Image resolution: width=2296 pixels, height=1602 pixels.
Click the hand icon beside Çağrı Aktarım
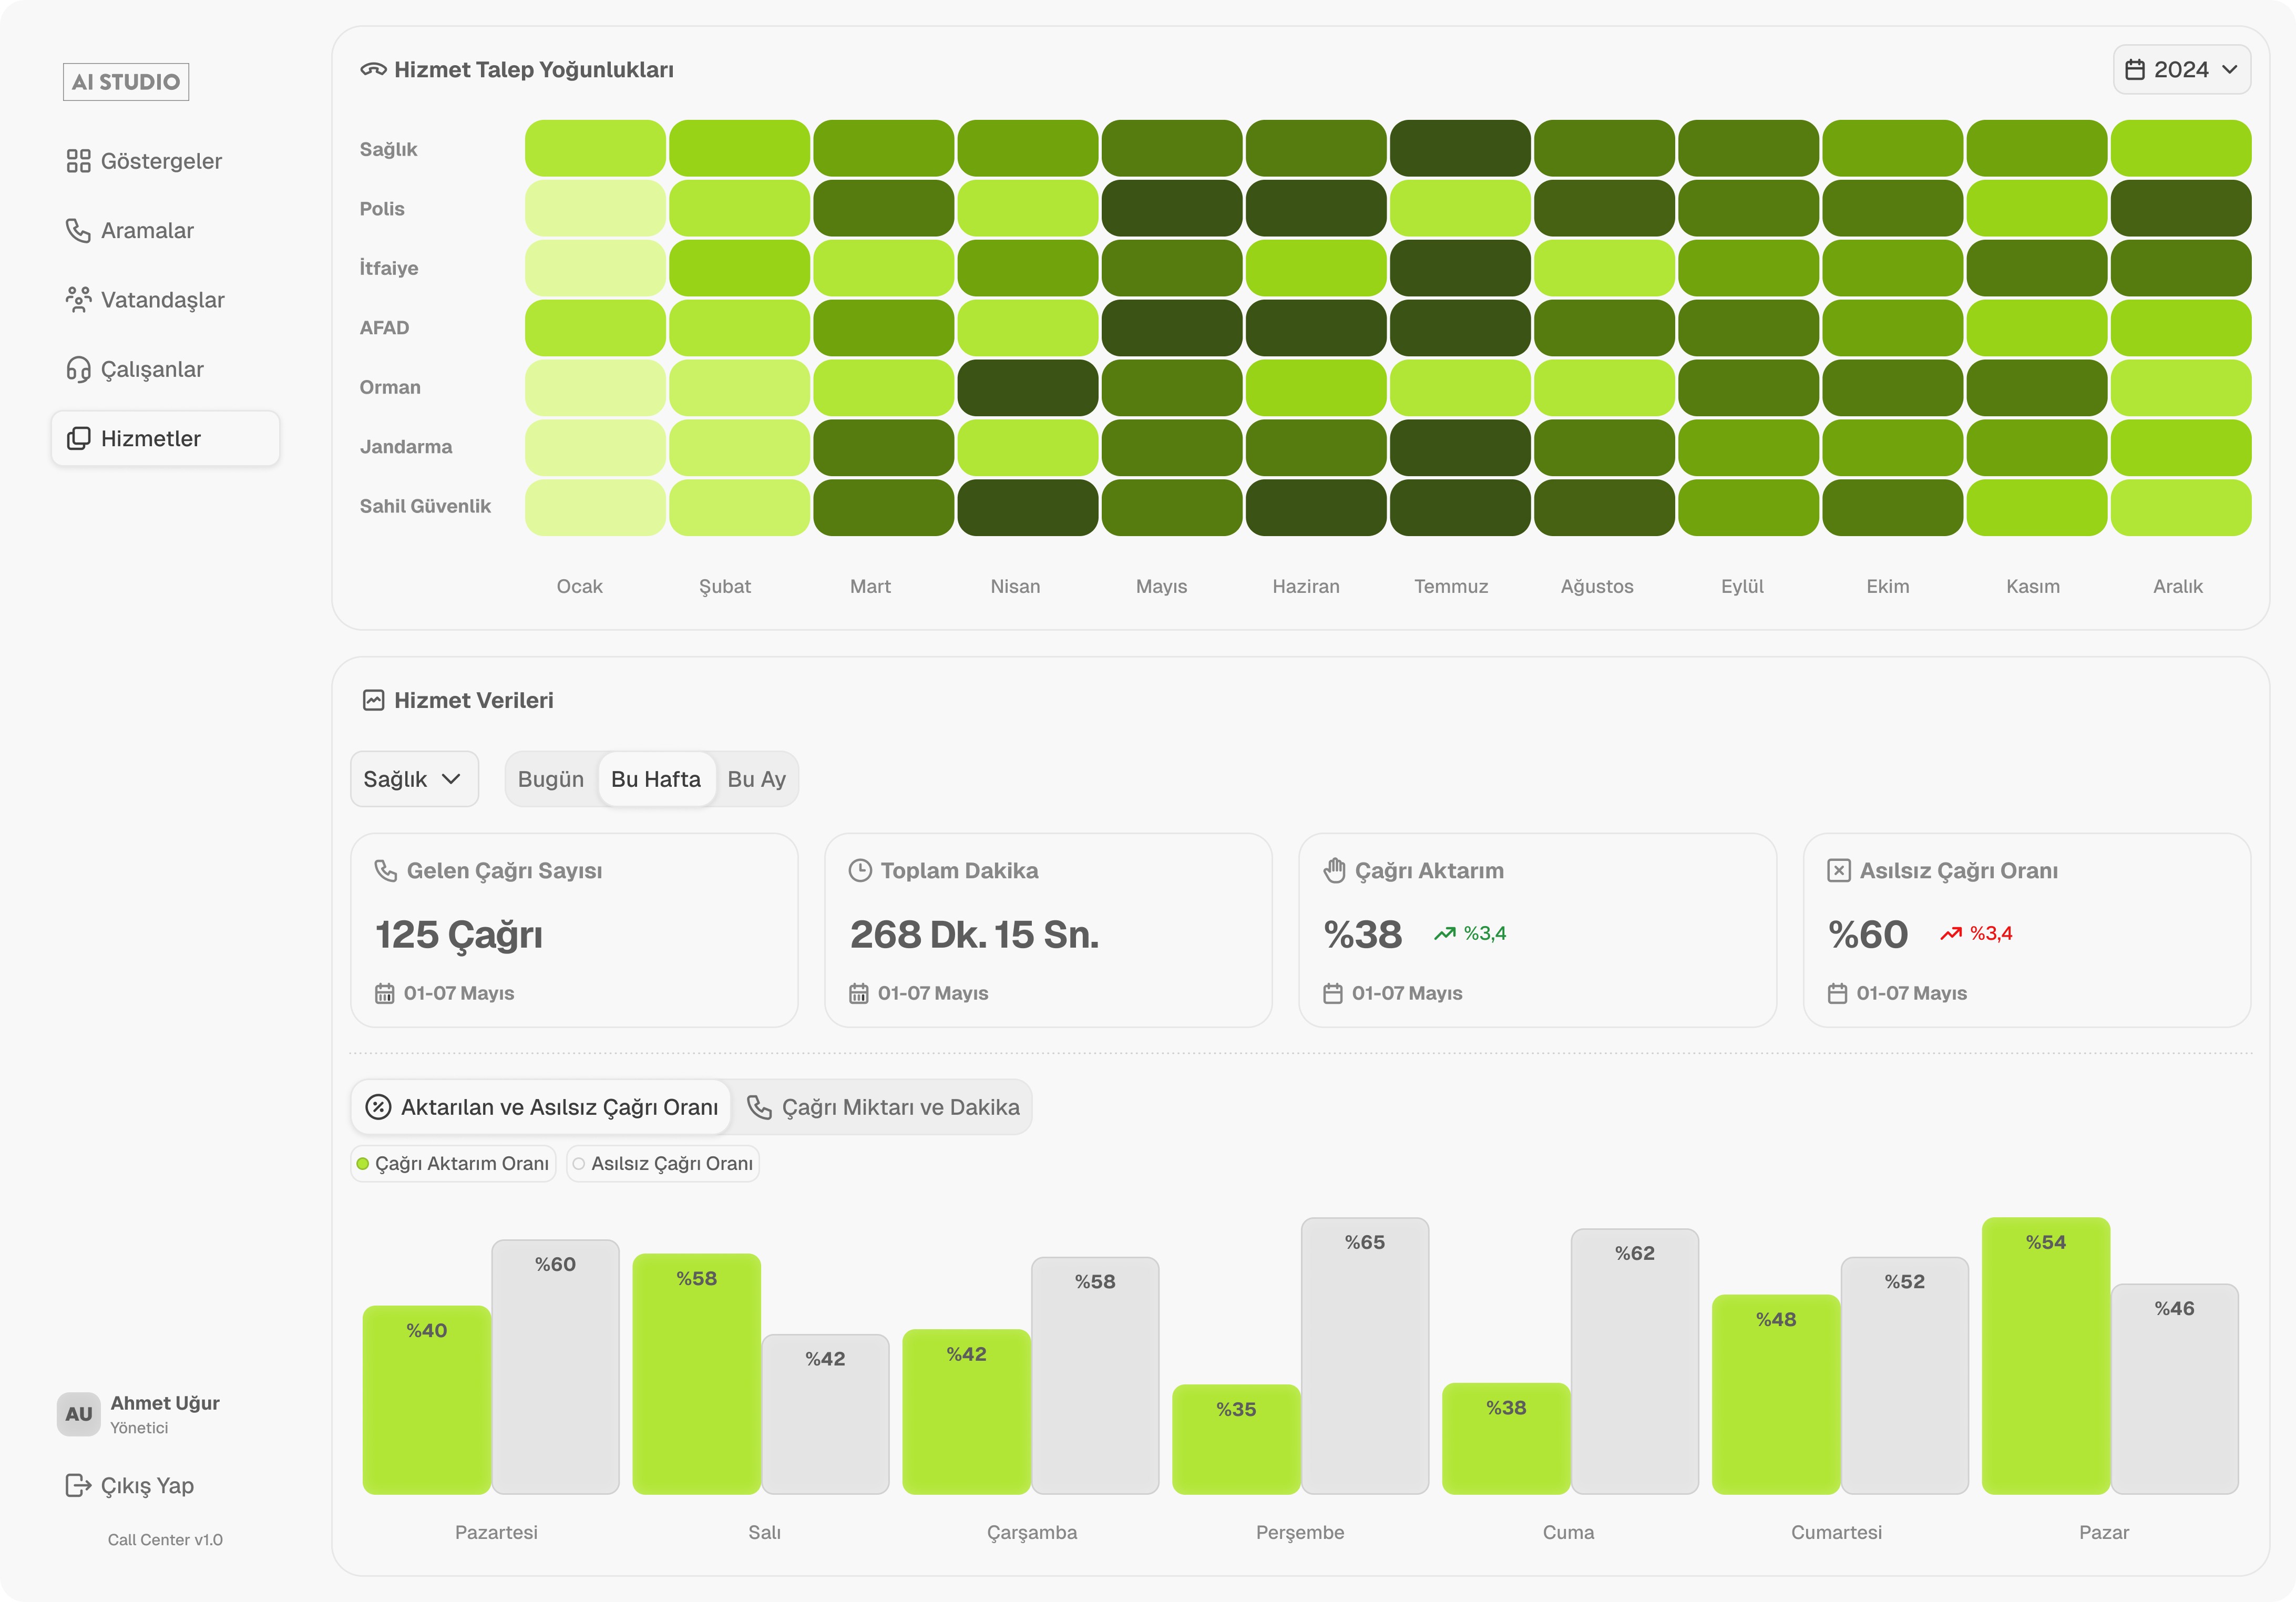[x=1334, y=870]
